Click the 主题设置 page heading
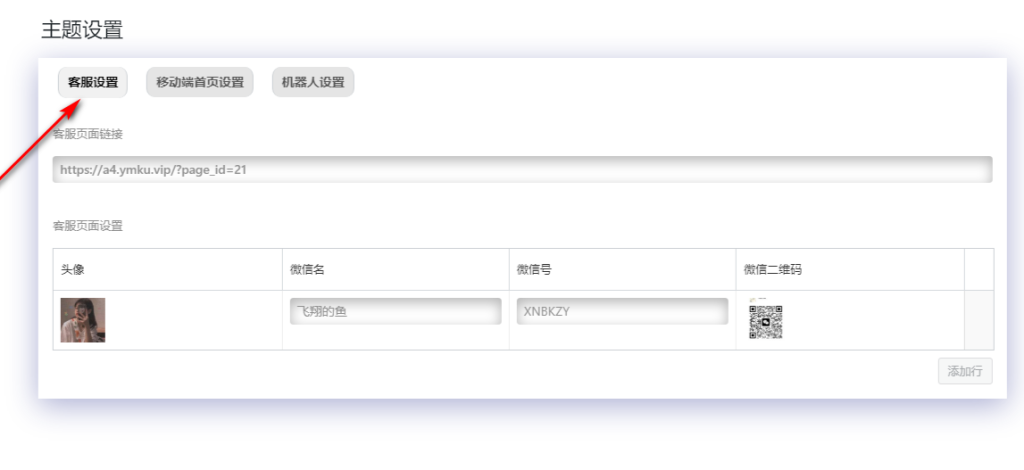 [82, 29]
